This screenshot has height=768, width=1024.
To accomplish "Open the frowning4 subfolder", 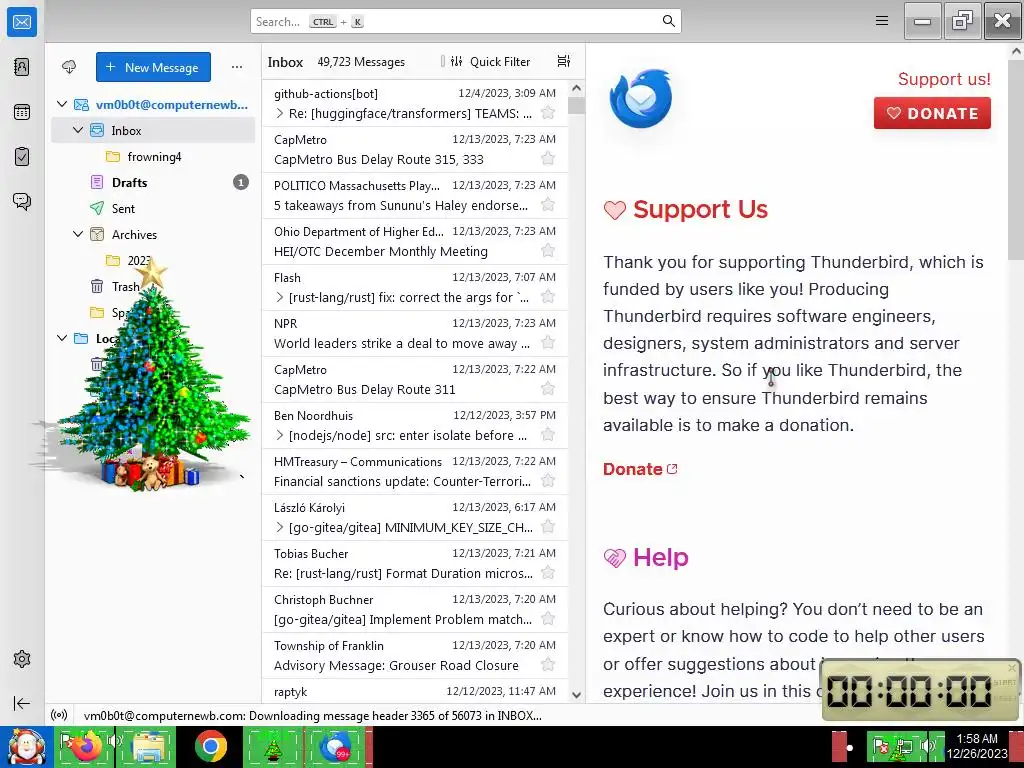I will click(154, 157).
